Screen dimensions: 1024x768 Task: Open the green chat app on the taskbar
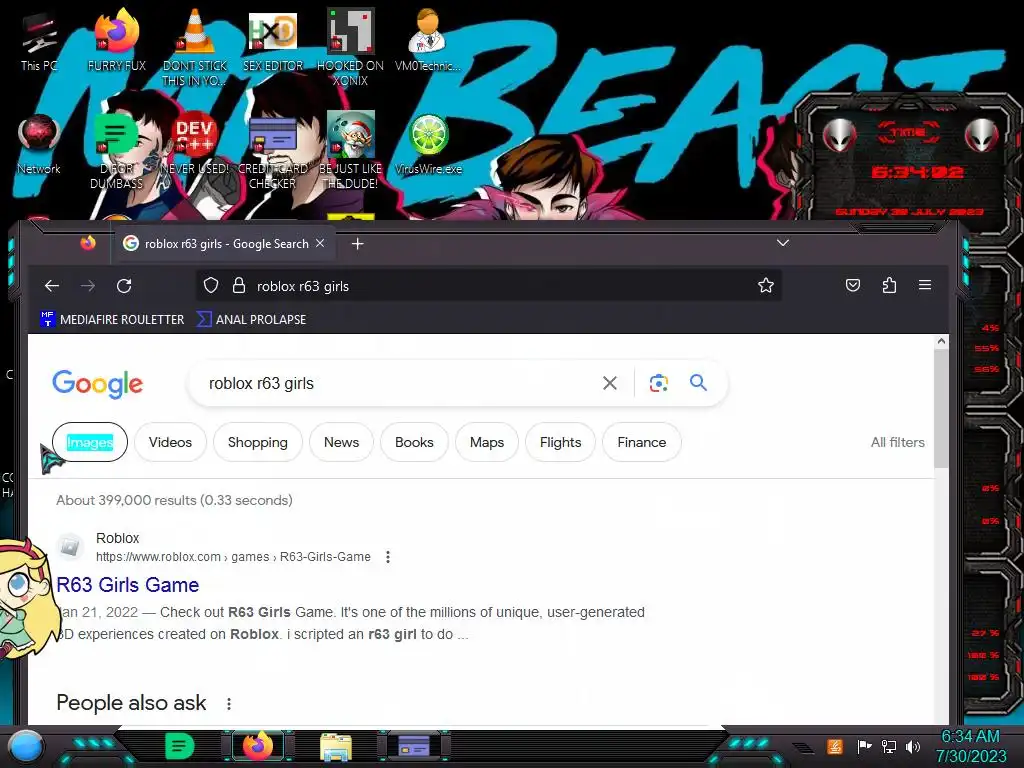coord(180,746)
